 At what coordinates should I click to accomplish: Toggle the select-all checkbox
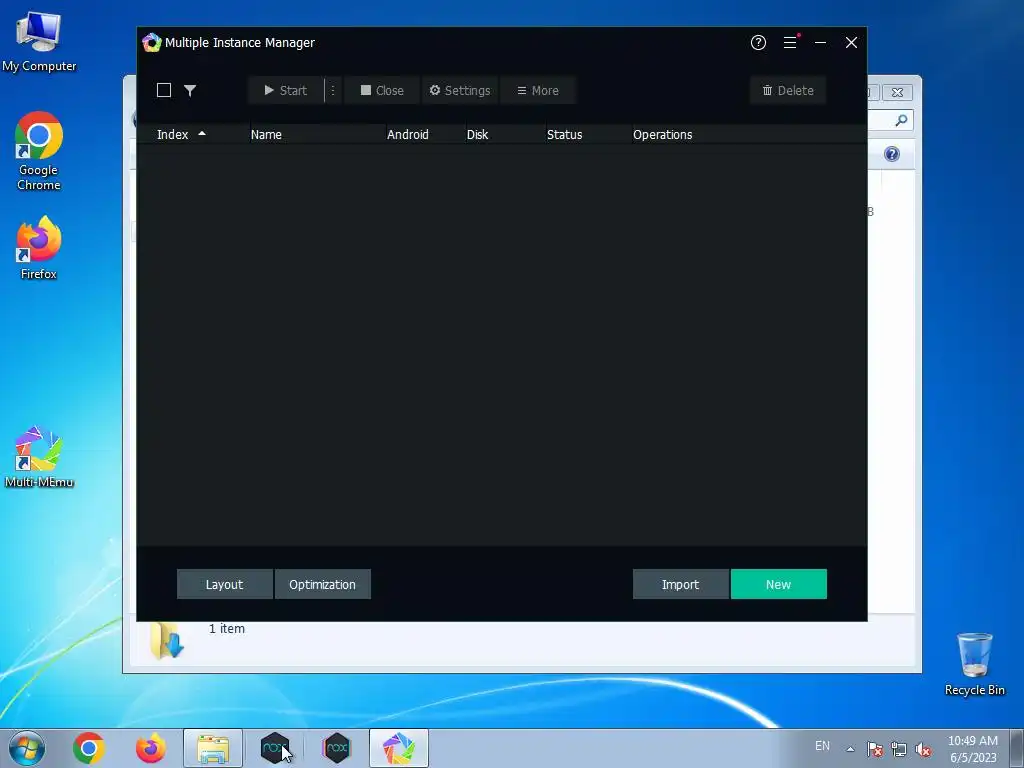tap(164, 90)
